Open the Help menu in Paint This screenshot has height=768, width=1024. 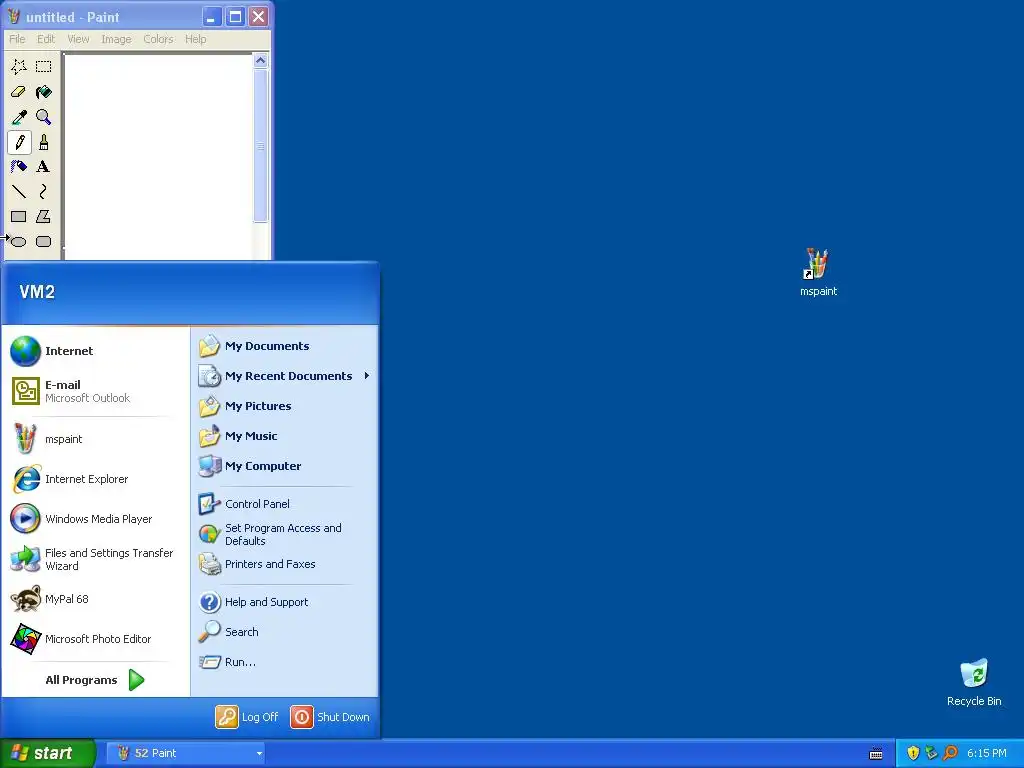(x=195, y=39)
